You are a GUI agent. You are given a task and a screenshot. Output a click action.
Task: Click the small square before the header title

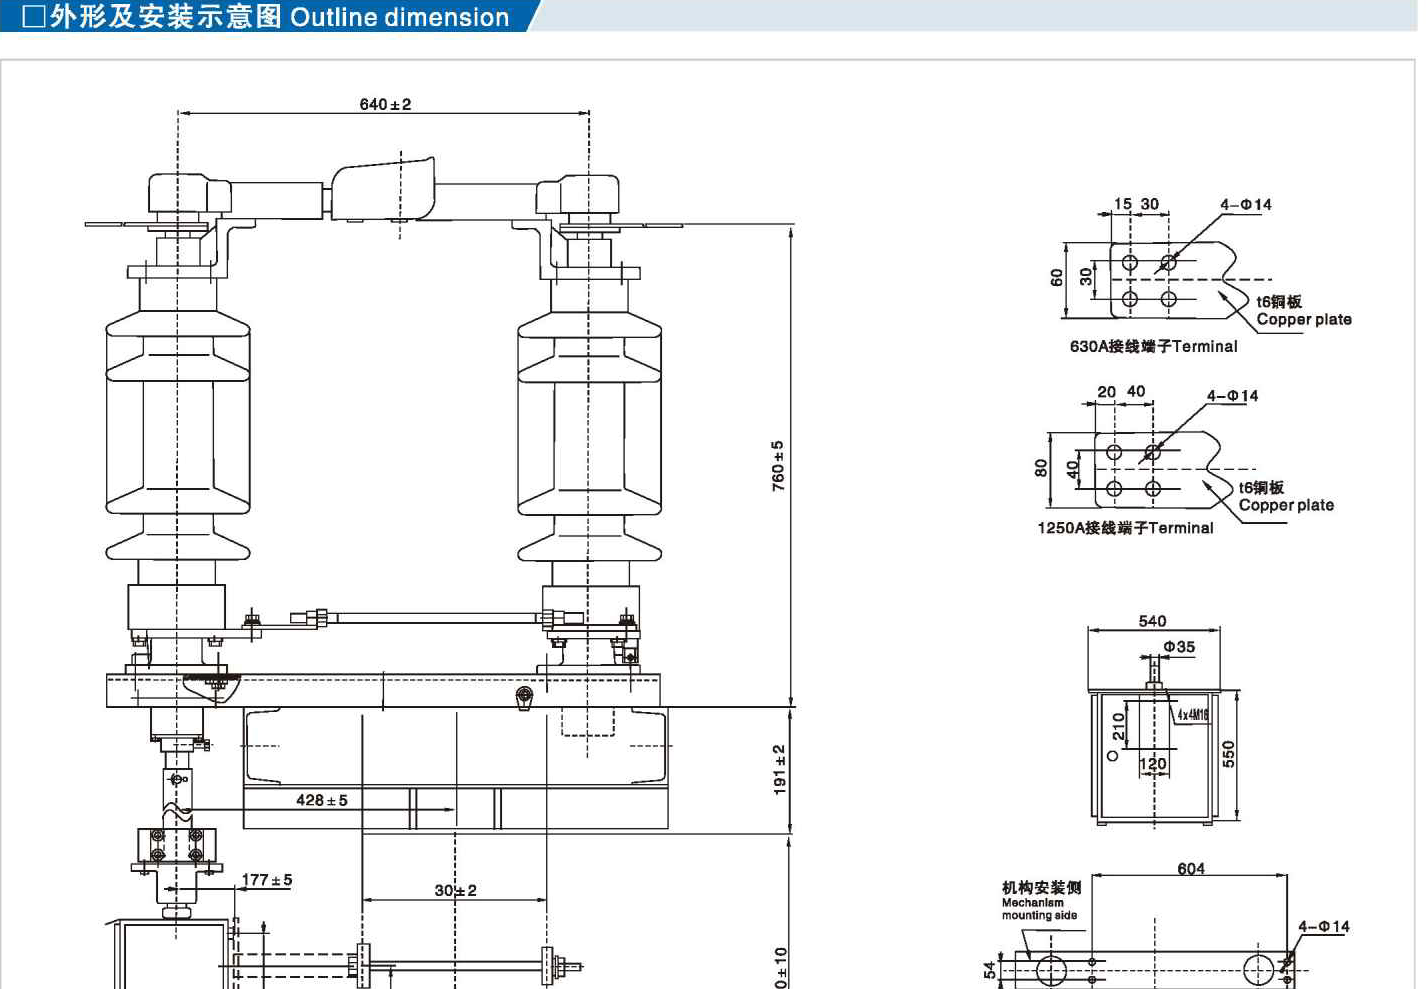coord(33,17)
